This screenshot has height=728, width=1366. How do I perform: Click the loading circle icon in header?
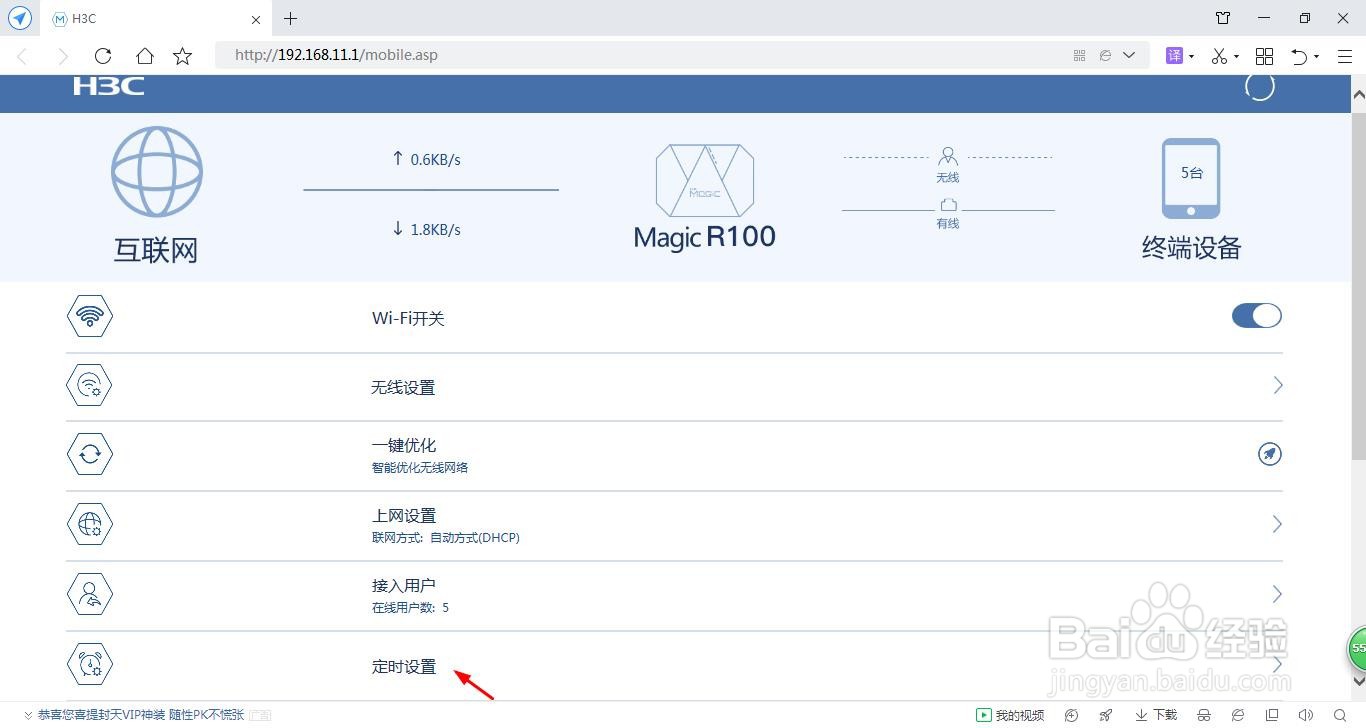1260,86
